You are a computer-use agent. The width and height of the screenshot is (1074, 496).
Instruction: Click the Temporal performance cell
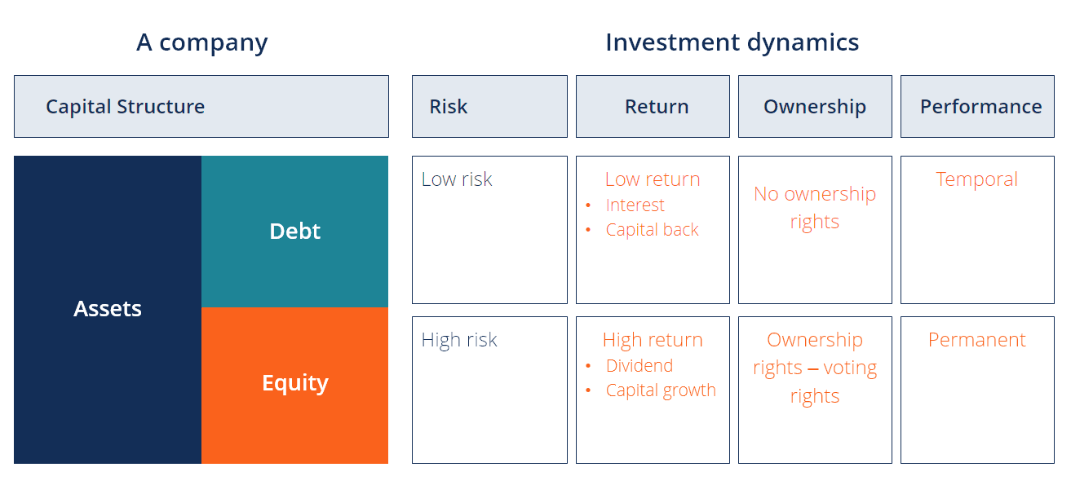point(977,230)
